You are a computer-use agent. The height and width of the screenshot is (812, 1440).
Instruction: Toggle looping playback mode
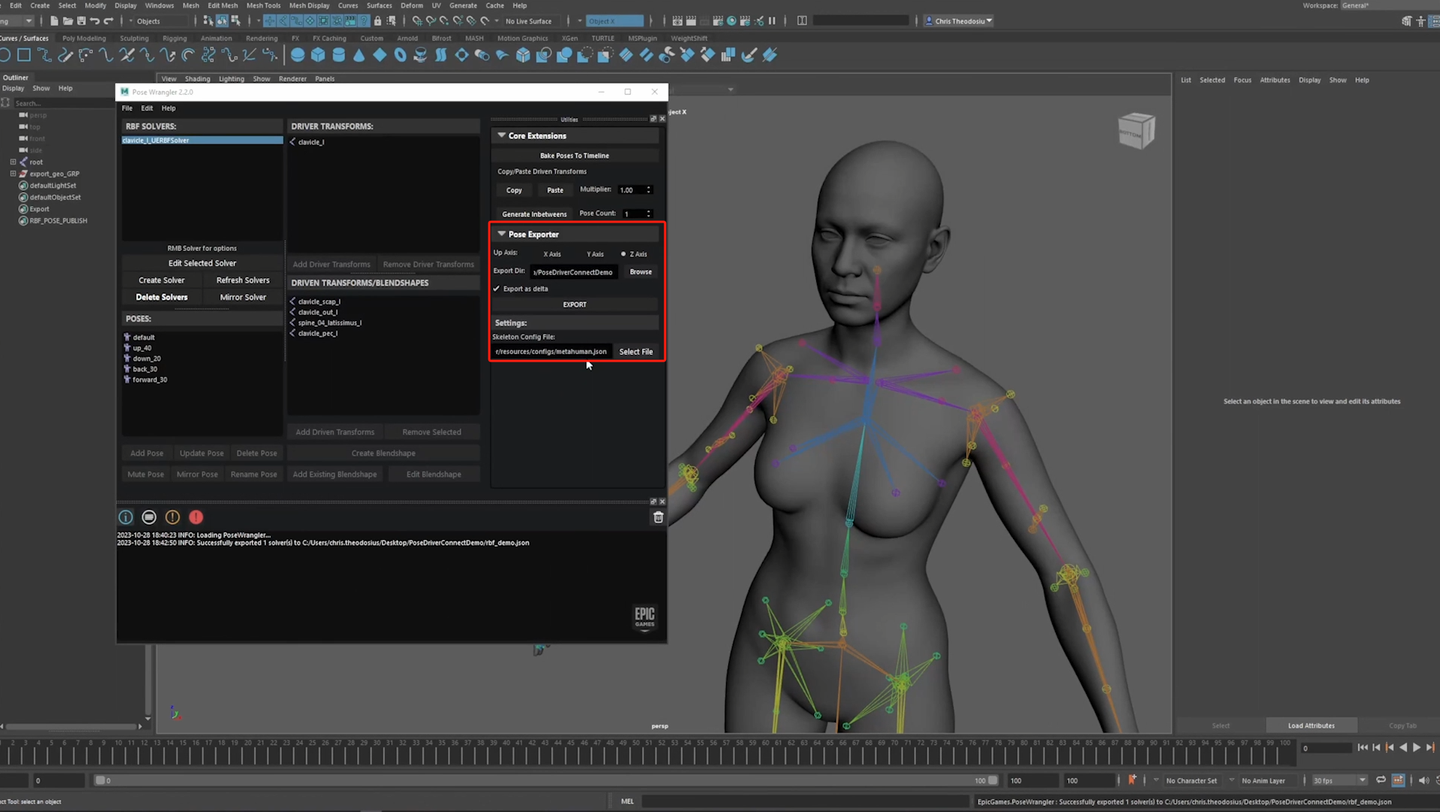[1380, 780]
